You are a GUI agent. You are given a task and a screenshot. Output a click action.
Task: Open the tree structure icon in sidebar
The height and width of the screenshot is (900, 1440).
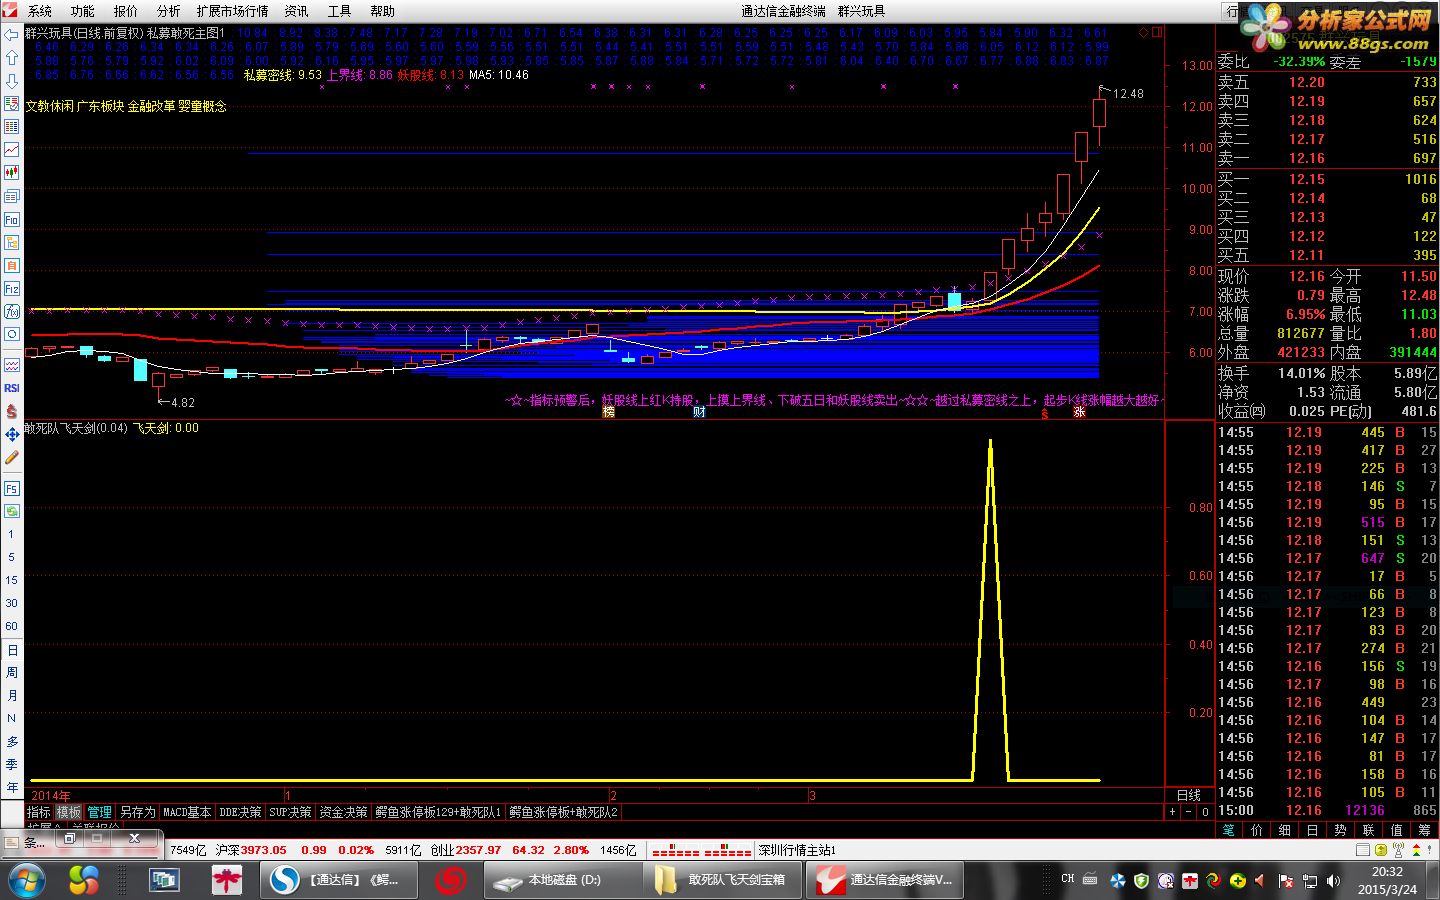pos(12,242)
